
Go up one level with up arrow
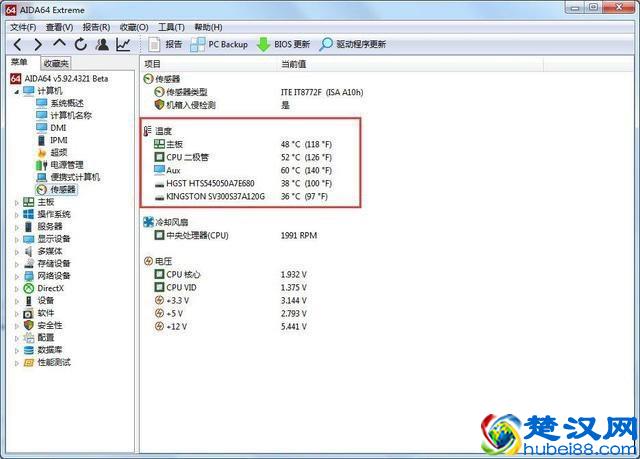(60, 43)
